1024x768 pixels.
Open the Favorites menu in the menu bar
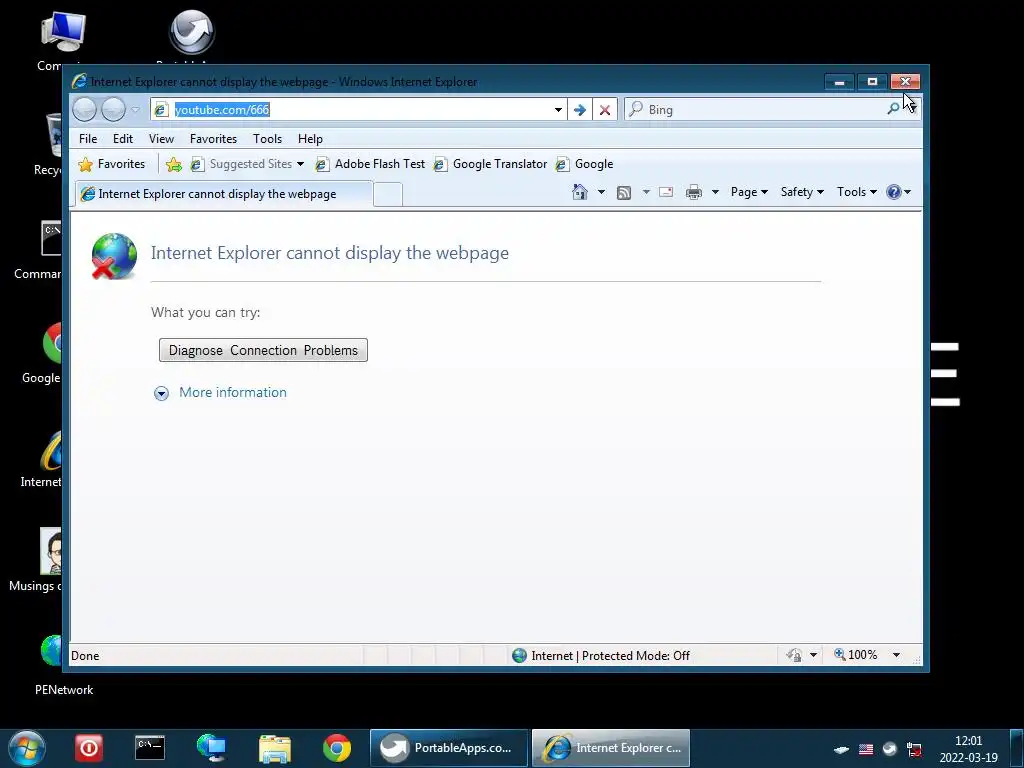[x=213, y=138]
